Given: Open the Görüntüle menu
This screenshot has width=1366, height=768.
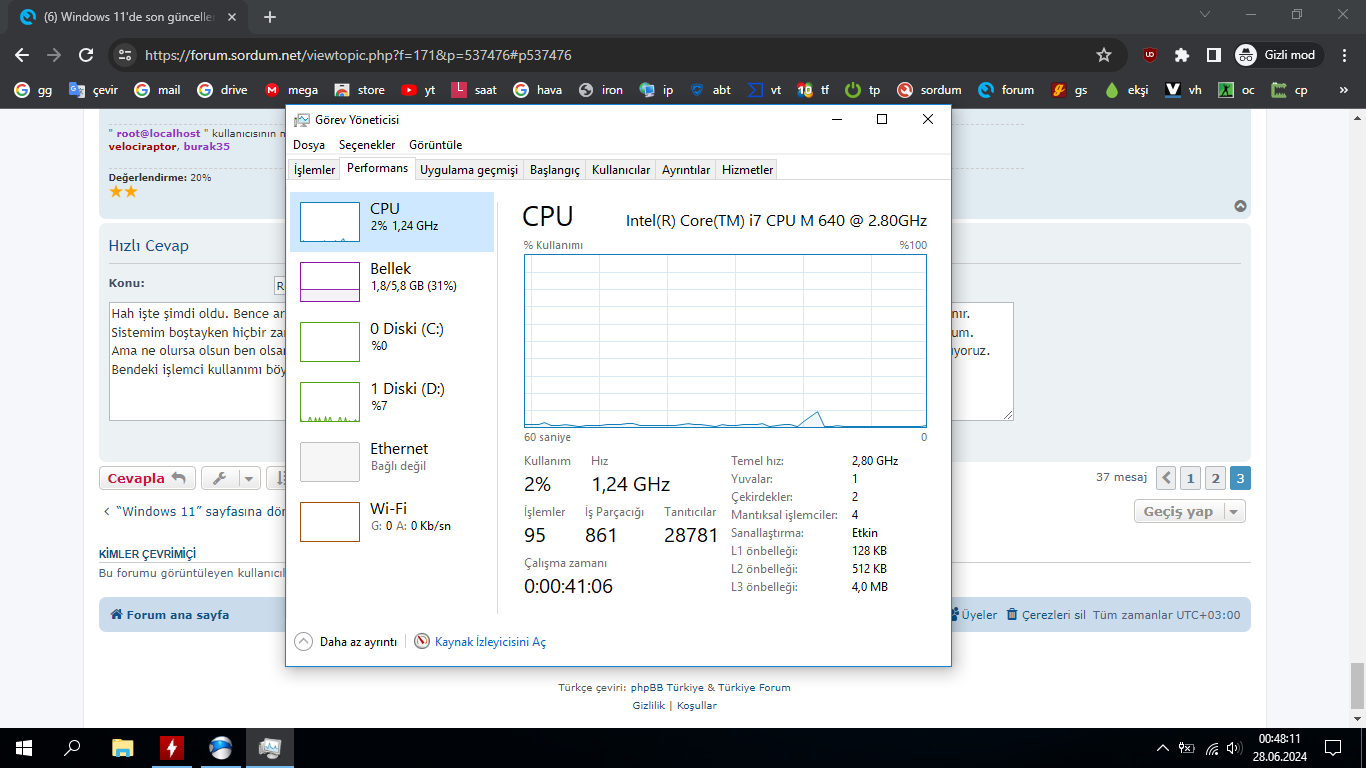Looking at the screenshot, I should pos(436,145).
